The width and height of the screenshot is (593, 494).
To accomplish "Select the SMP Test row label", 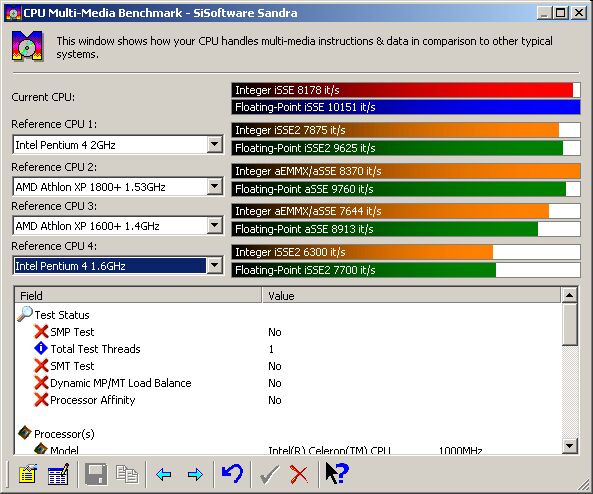I will 72,332.
